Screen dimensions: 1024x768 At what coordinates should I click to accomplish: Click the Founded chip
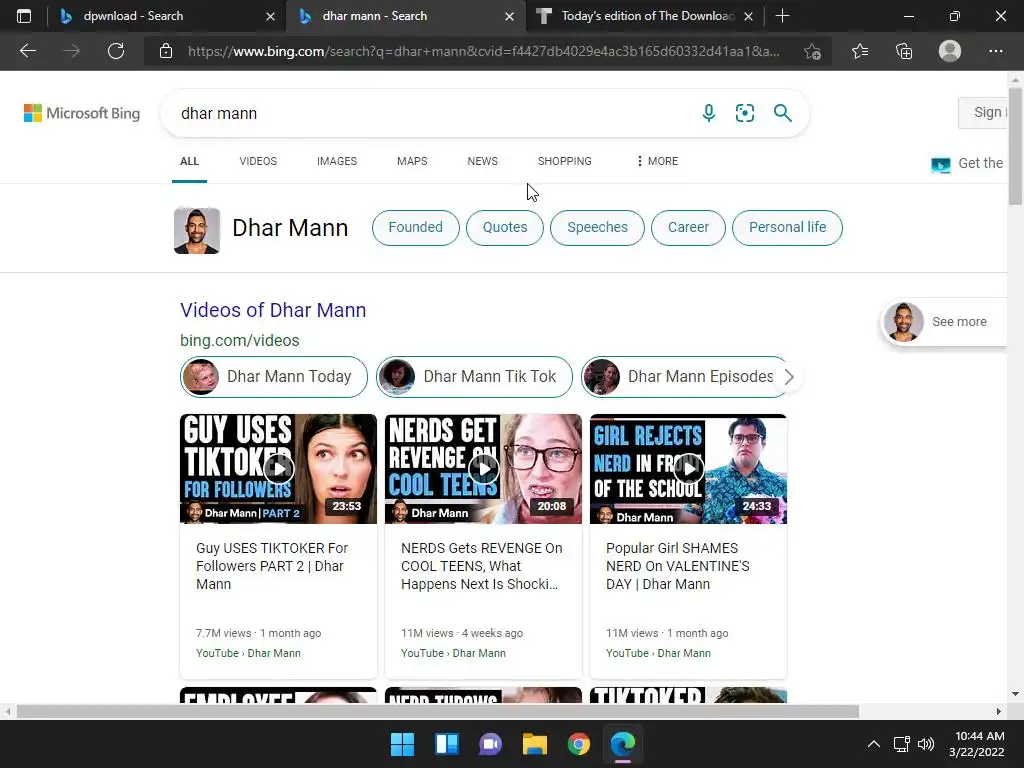(x=415, y=227)
